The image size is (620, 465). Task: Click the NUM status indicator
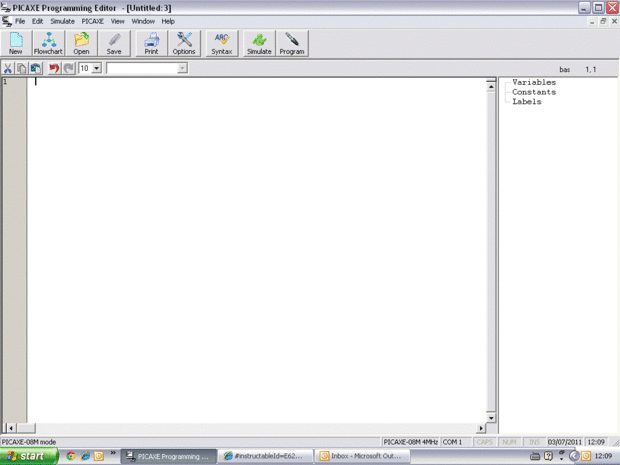click(x=509, y=442)
